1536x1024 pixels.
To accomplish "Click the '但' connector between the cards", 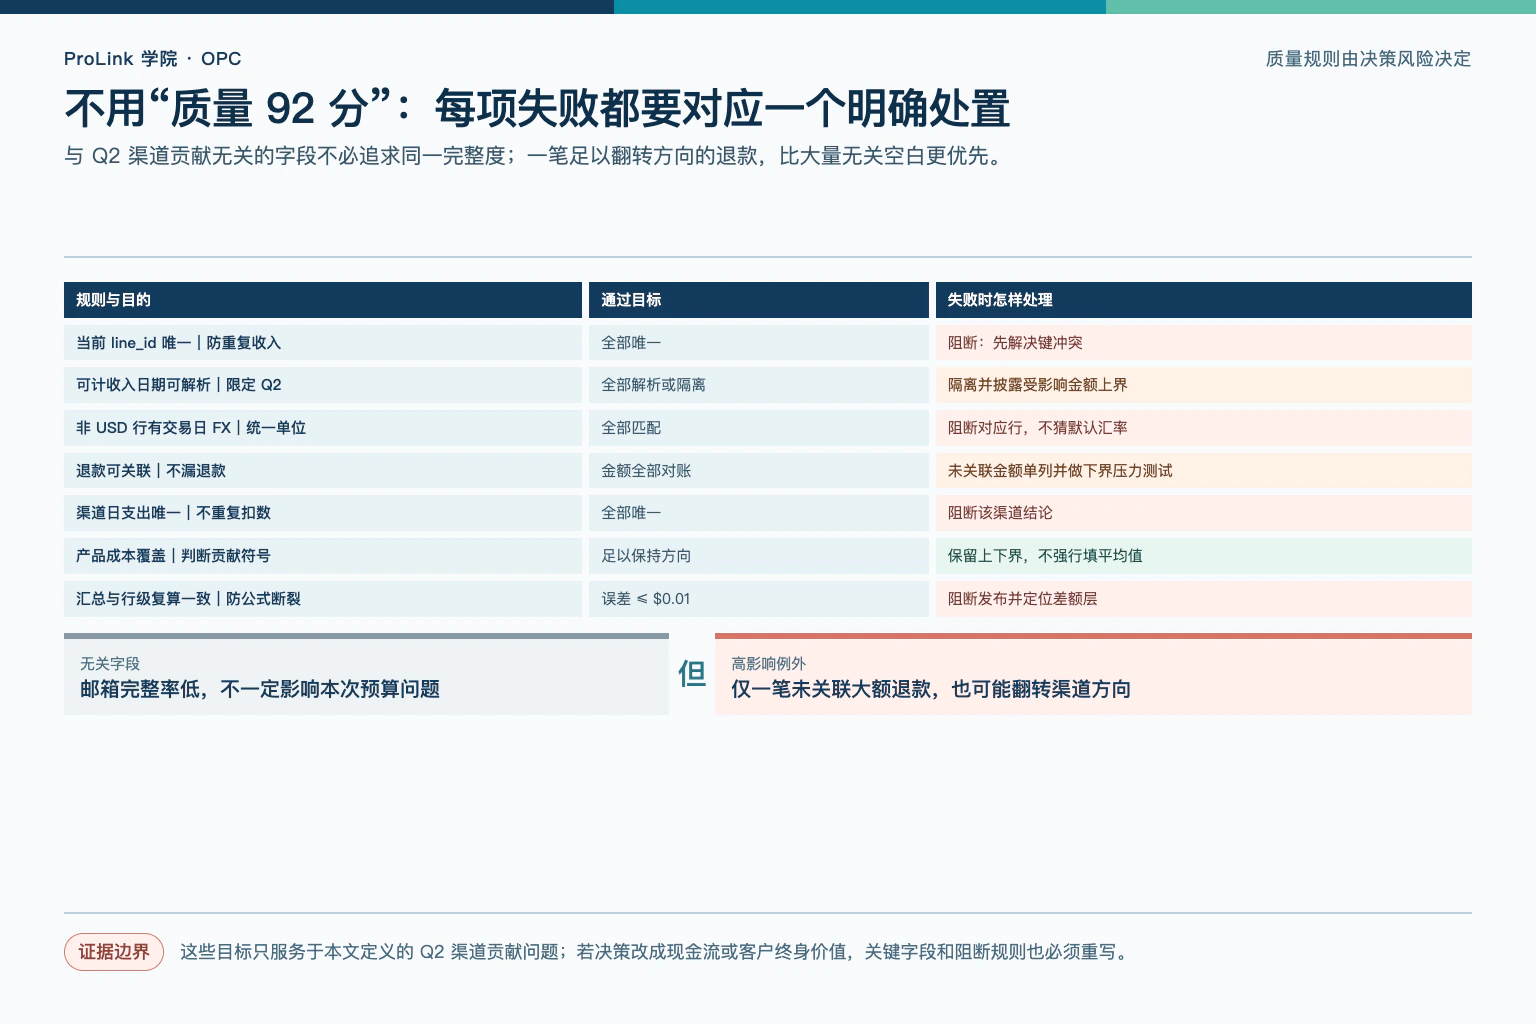I will point(692,675).
